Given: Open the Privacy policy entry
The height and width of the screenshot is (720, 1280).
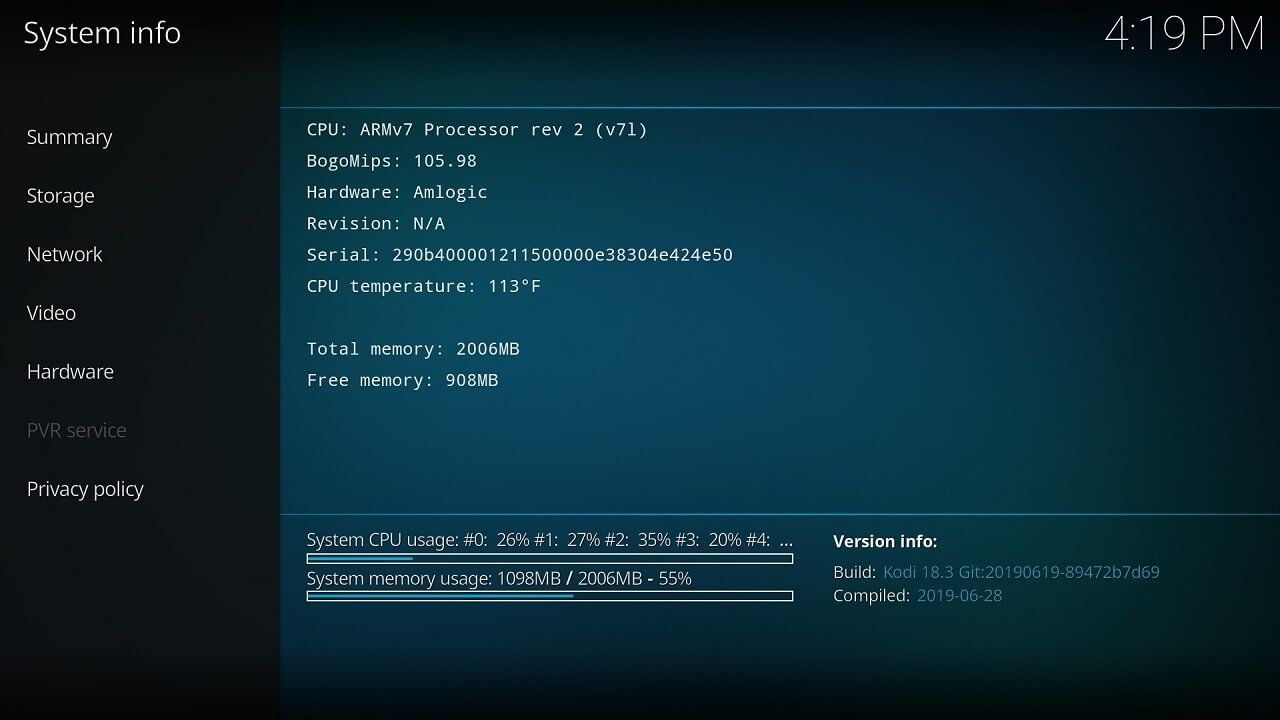Looking at the screenshot, I should (x=85, y=488).
